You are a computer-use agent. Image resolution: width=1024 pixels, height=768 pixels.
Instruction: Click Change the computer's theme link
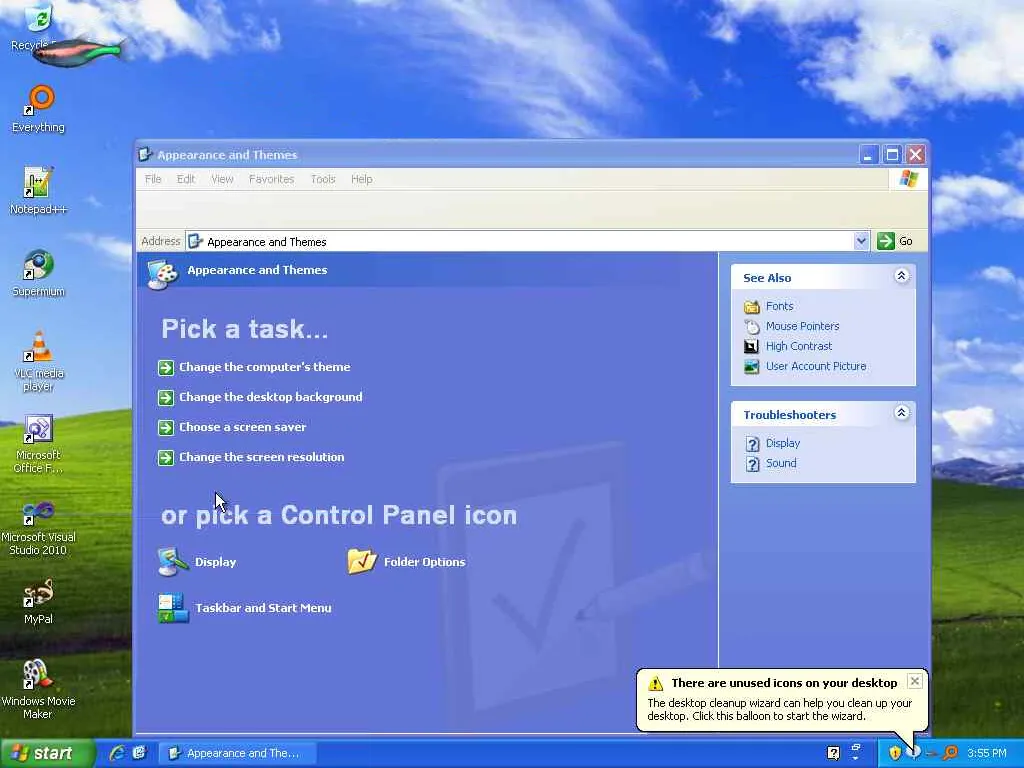point(264,367)
